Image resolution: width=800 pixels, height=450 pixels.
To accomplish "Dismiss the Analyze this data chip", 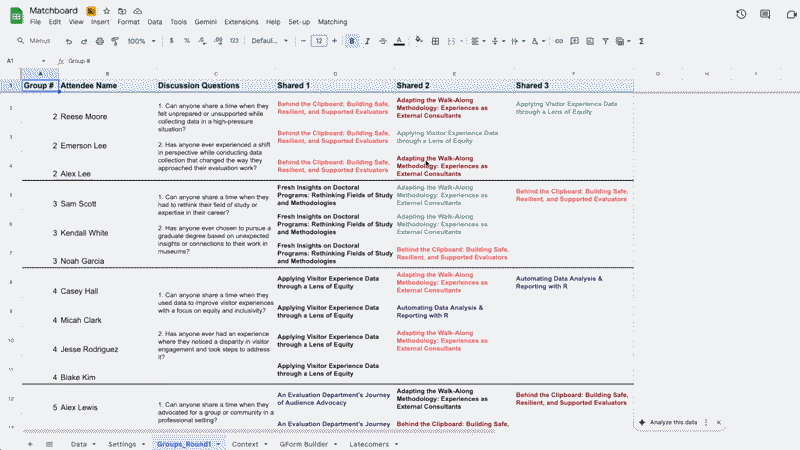I will tap(719, 422).
